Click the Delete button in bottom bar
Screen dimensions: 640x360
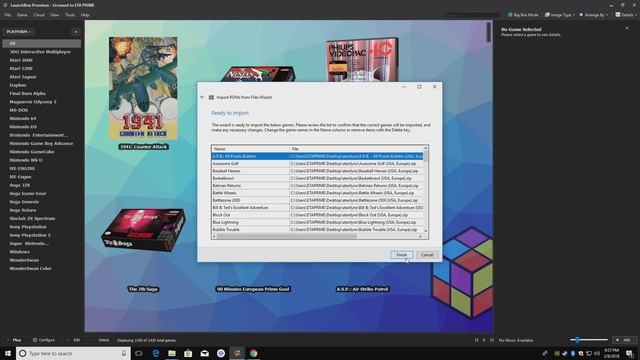tap(101, 340)
